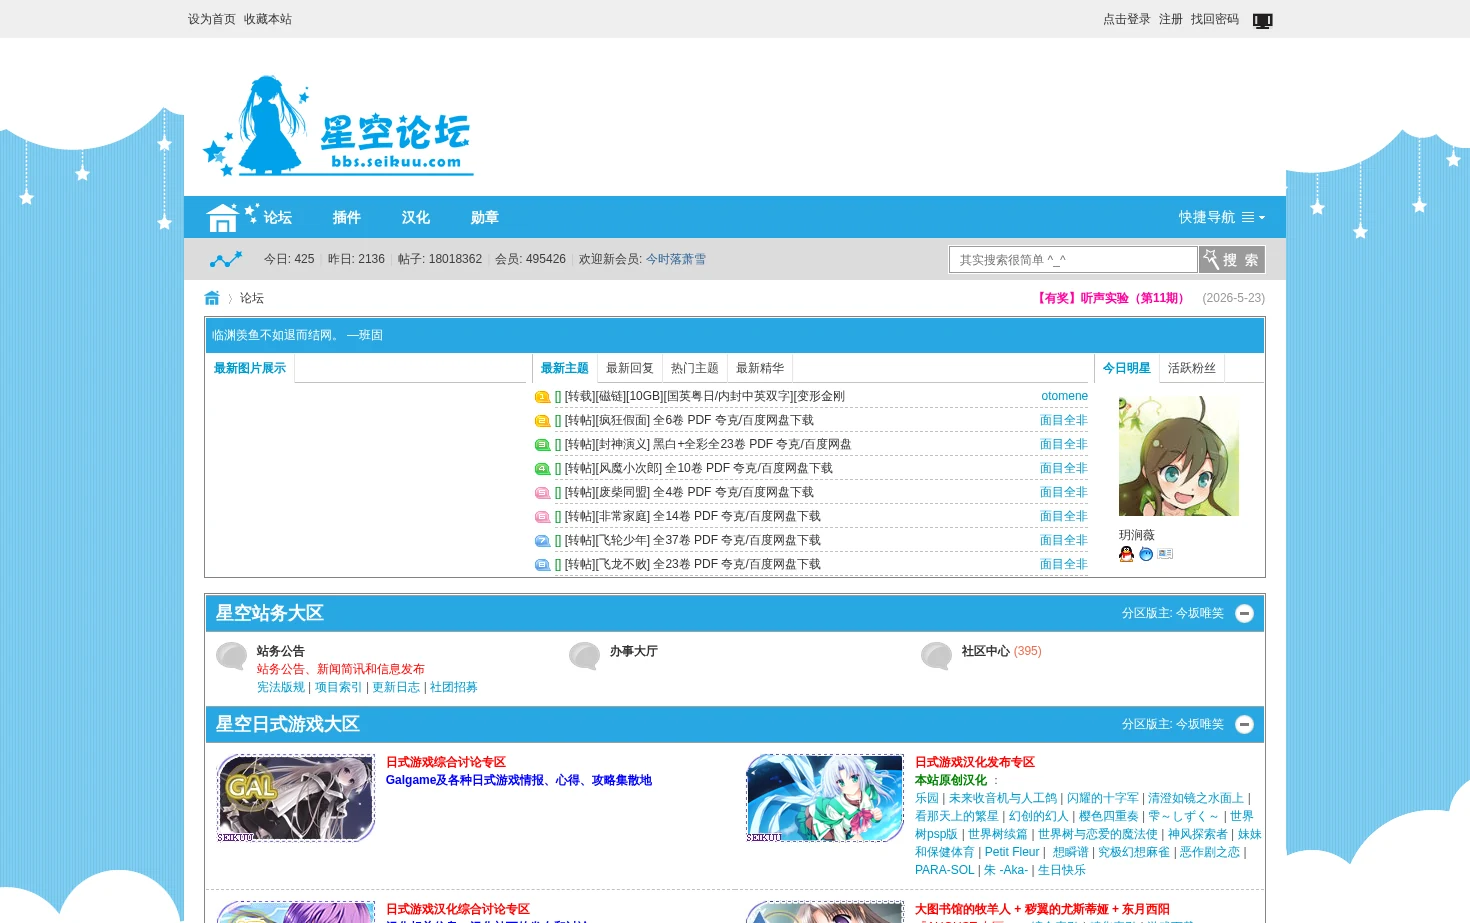The width and height of the screenshot is (1470, 923).
Task: Click the rank 3 bubble icon beside 封神演义 thread
Action: click(x=542, y=445)
